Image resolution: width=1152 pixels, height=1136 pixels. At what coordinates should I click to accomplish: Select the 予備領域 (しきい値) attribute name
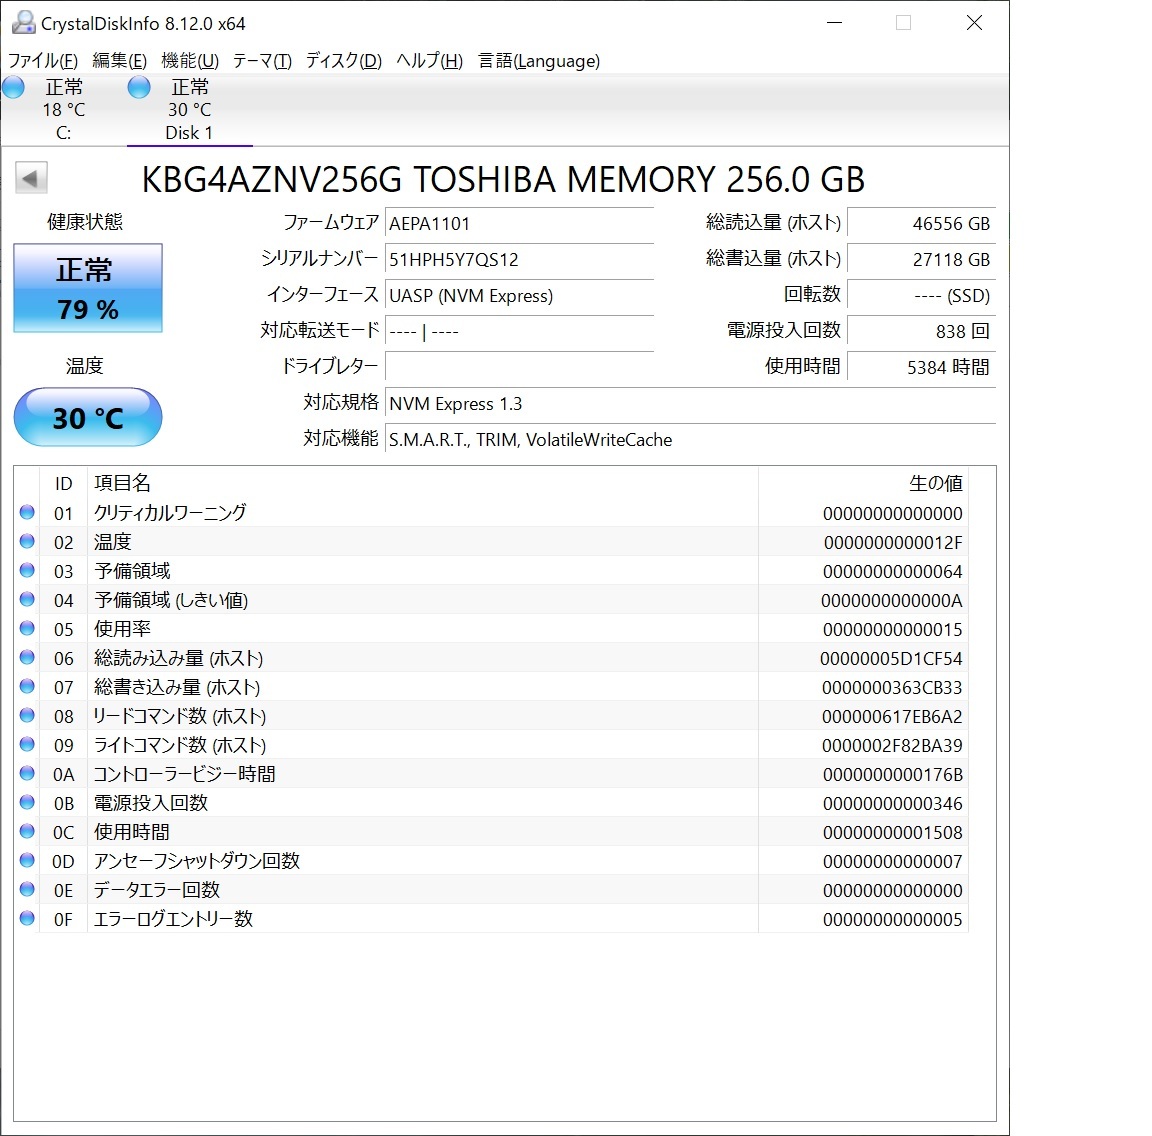[170, 600]
